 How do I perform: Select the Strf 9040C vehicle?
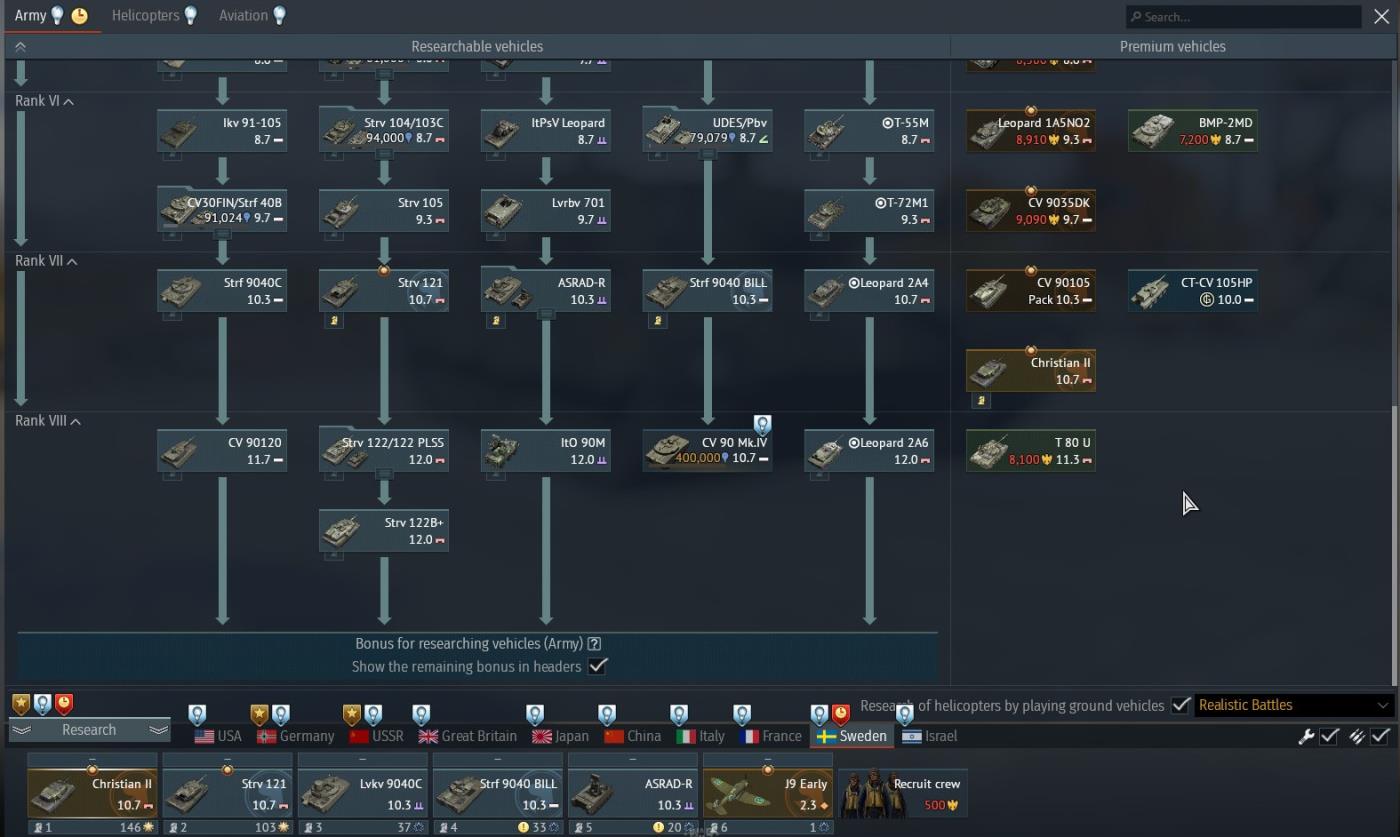pos(222,291)
